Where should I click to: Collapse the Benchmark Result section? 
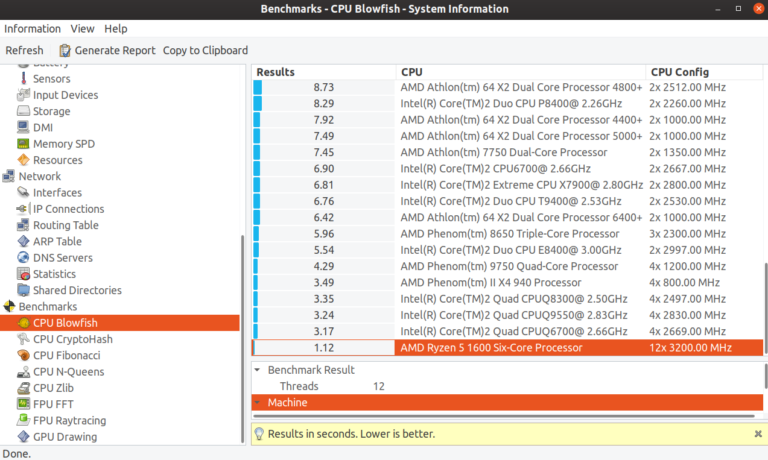(257, 370)
